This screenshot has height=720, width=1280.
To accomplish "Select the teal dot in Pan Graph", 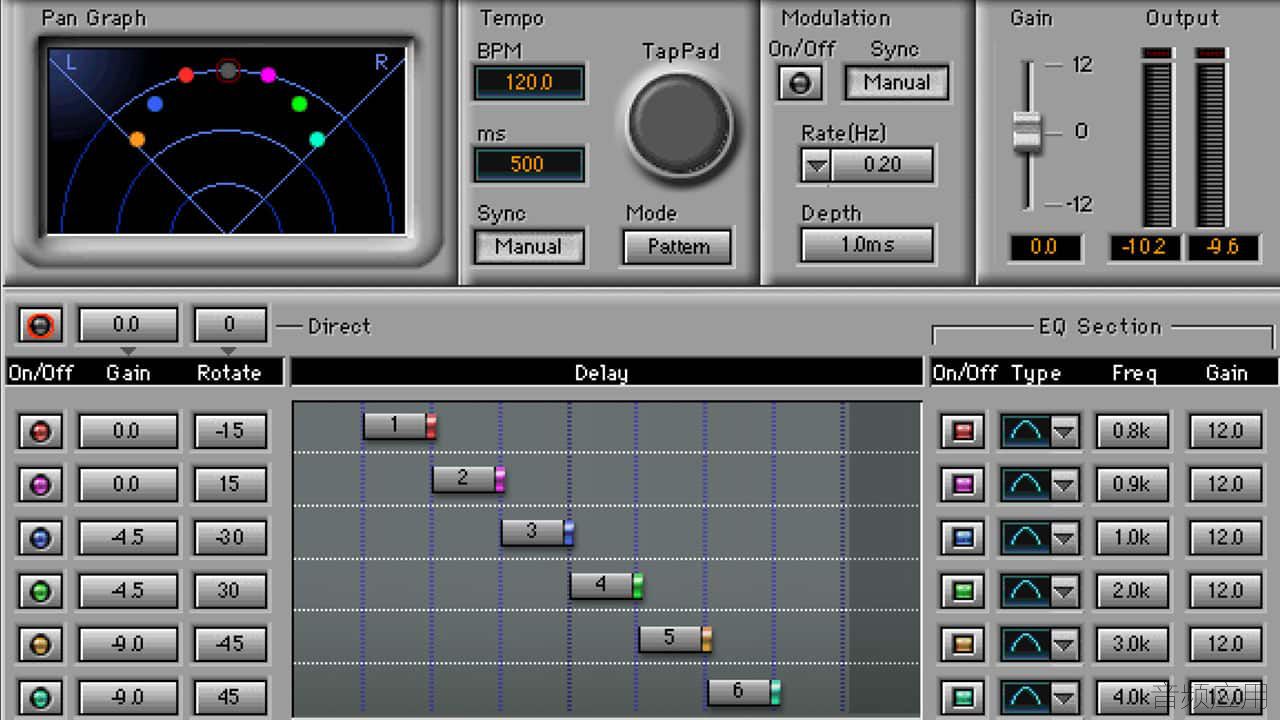I will 317,139.
